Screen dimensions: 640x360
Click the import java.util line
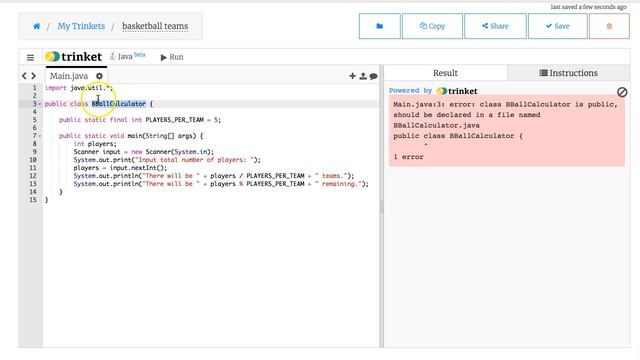pos(79,88)
